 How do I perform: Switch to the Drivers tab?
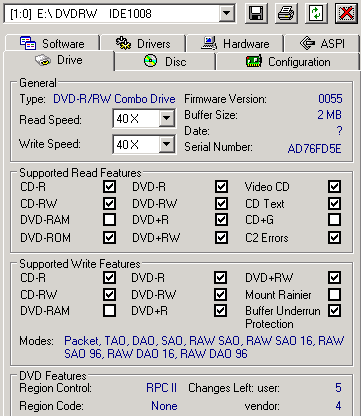(x=143, y=44)
